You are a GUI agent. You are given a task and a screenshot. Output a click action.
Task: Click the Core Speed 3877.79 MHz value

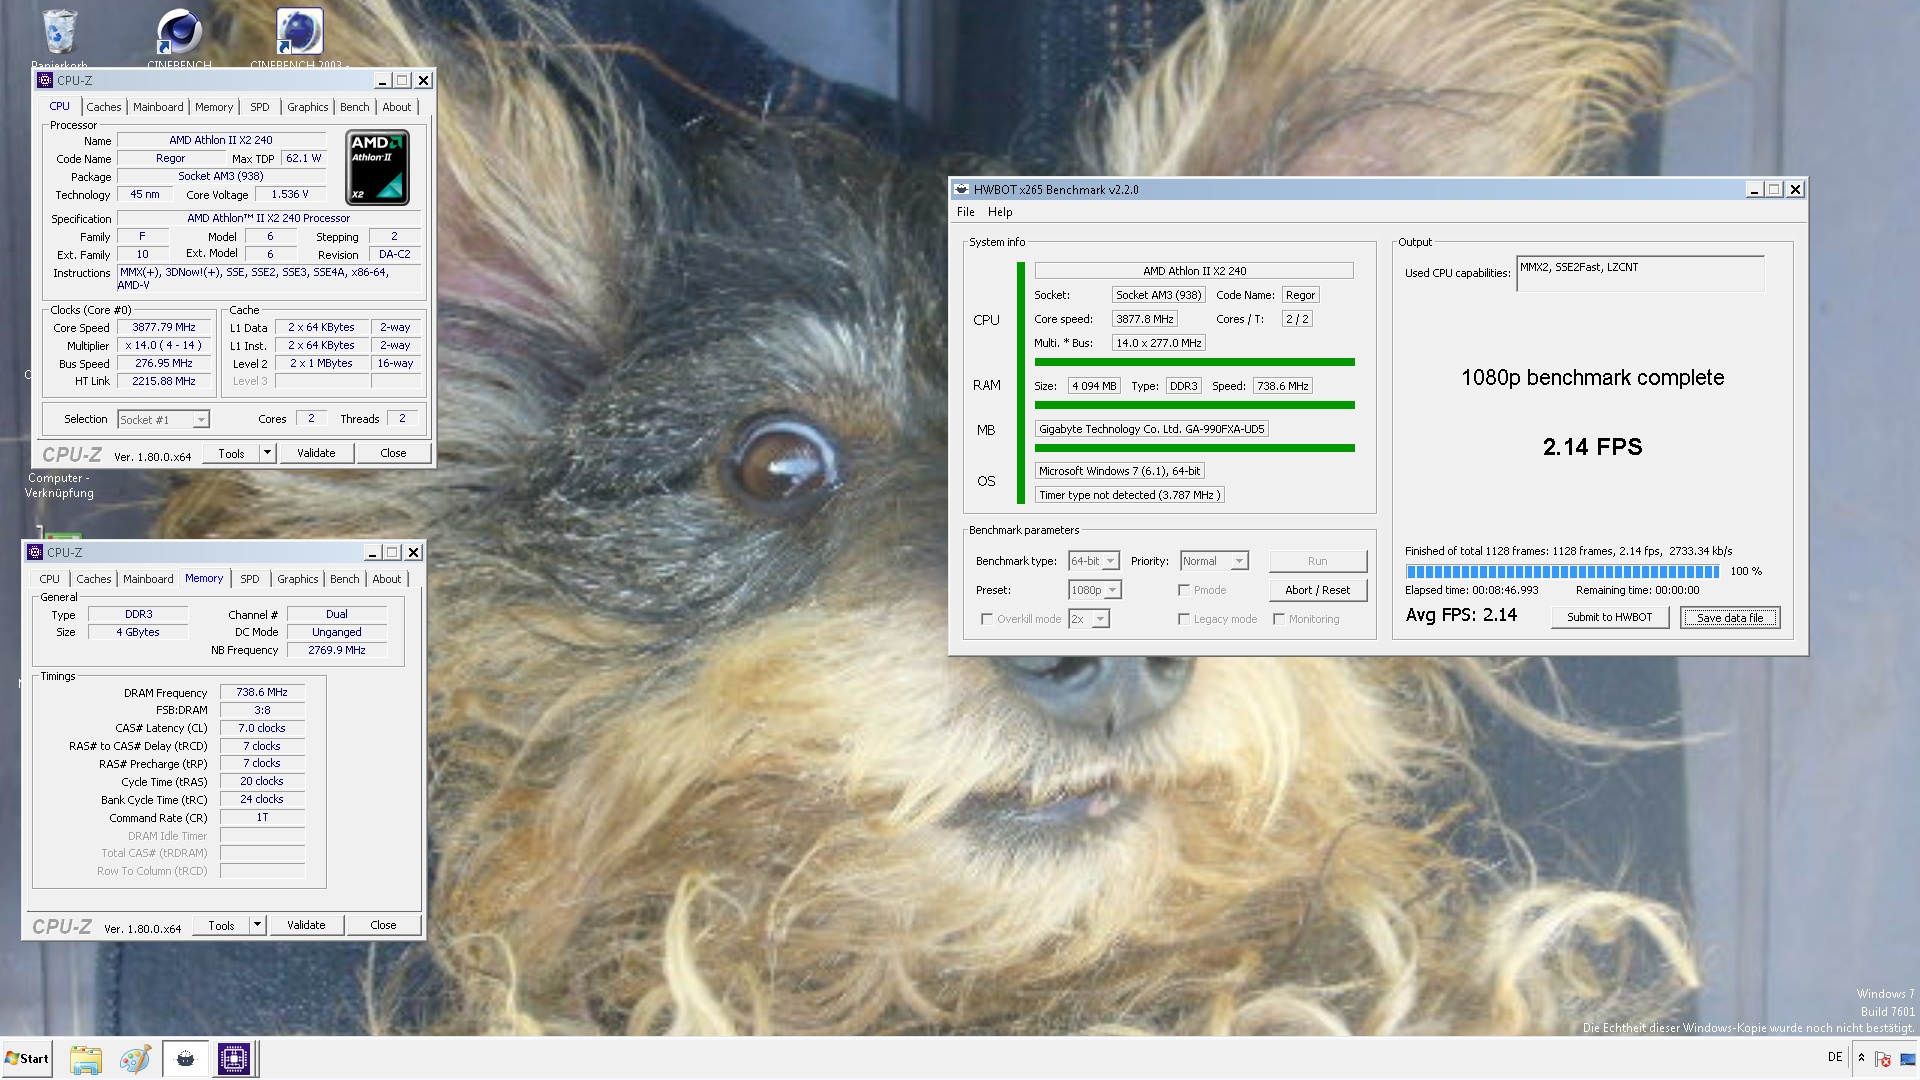tap(164, 327)
